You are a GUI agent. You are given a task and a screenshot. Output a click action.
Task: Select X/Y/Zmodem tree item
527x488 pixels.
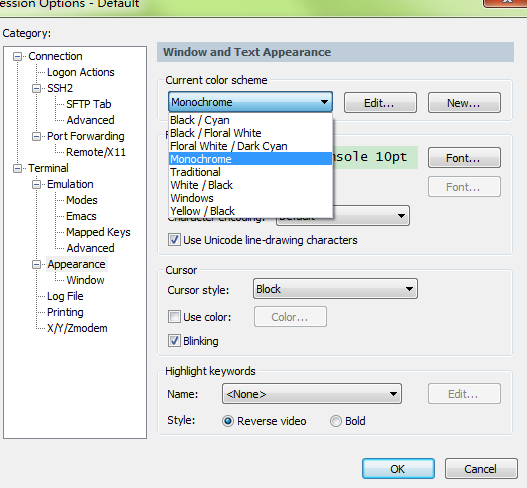[77, 328]
